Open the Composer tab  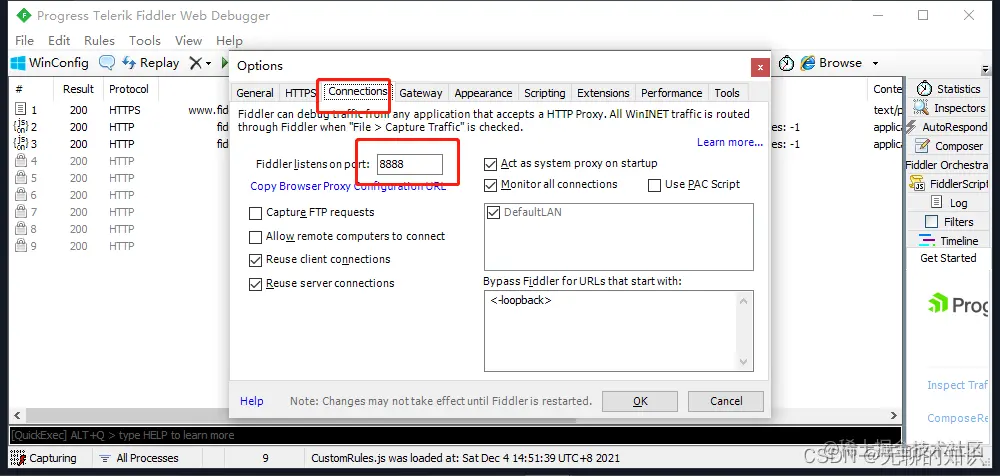tap(949, 146)
